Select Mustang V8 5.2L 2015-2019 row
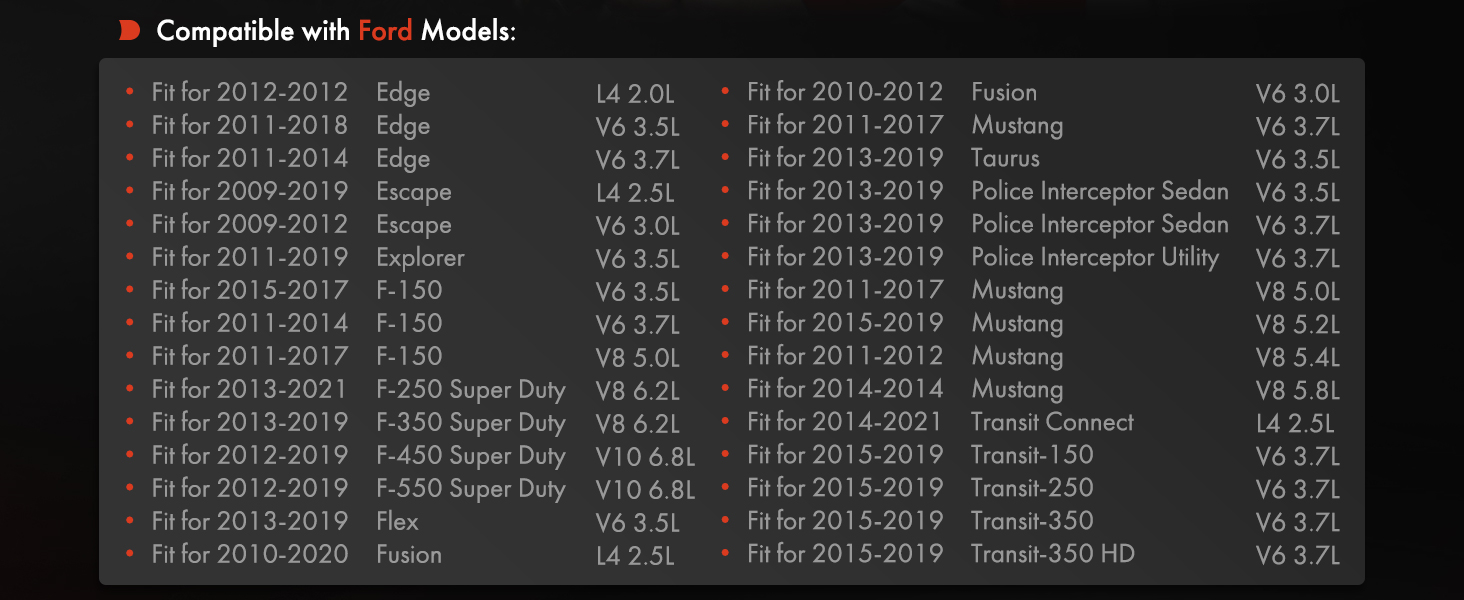Image resolution: width=1464 pixels, height=600 pixels. point(1031,324)
